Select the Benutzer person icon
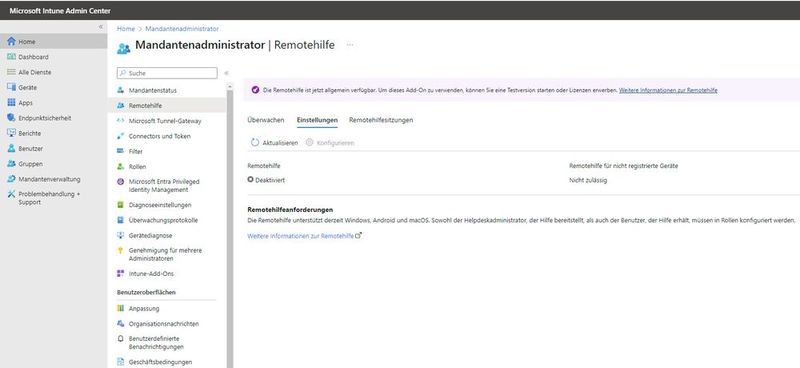Image resolution: width=800 pixels, height=368 pixels. pos(11,149)
